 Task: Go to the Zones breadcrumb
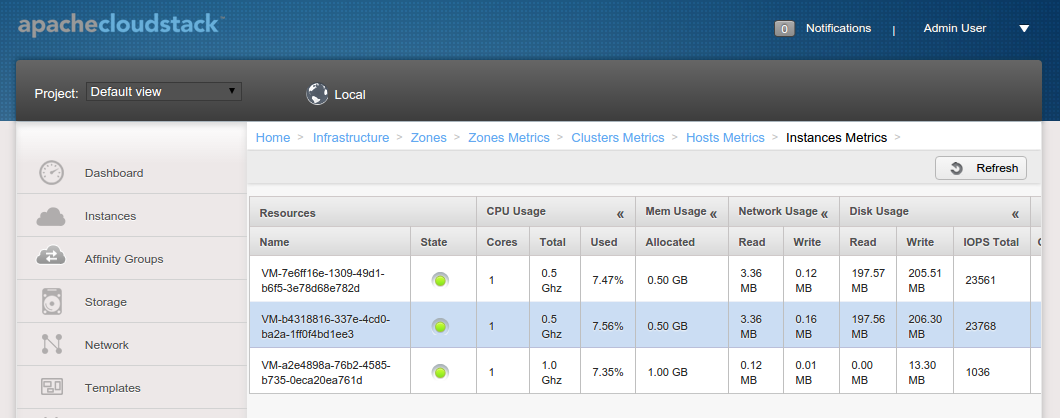429,137
